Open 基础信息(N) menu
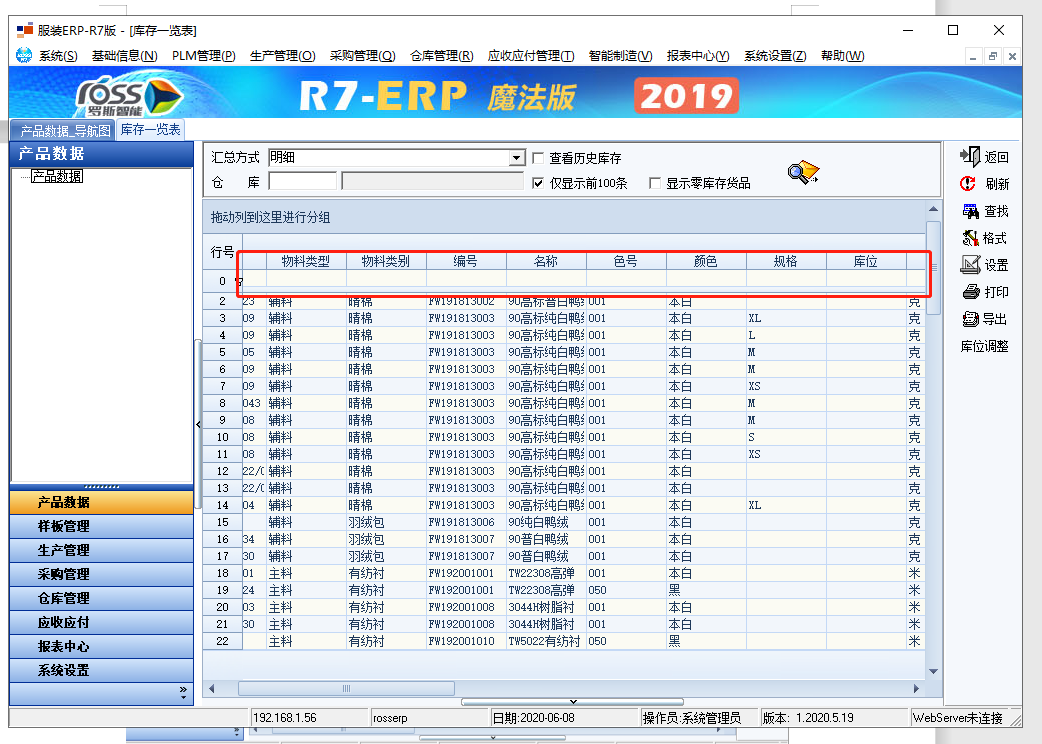 click(124, 56)
